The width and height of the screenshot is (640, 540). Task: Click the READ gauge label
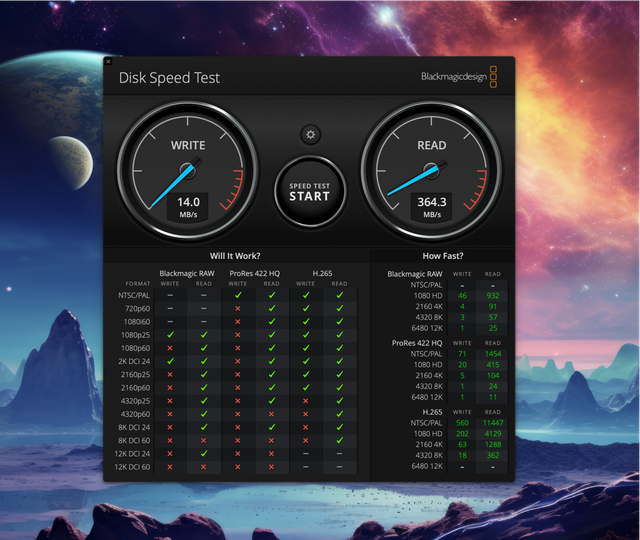(431, 145)
